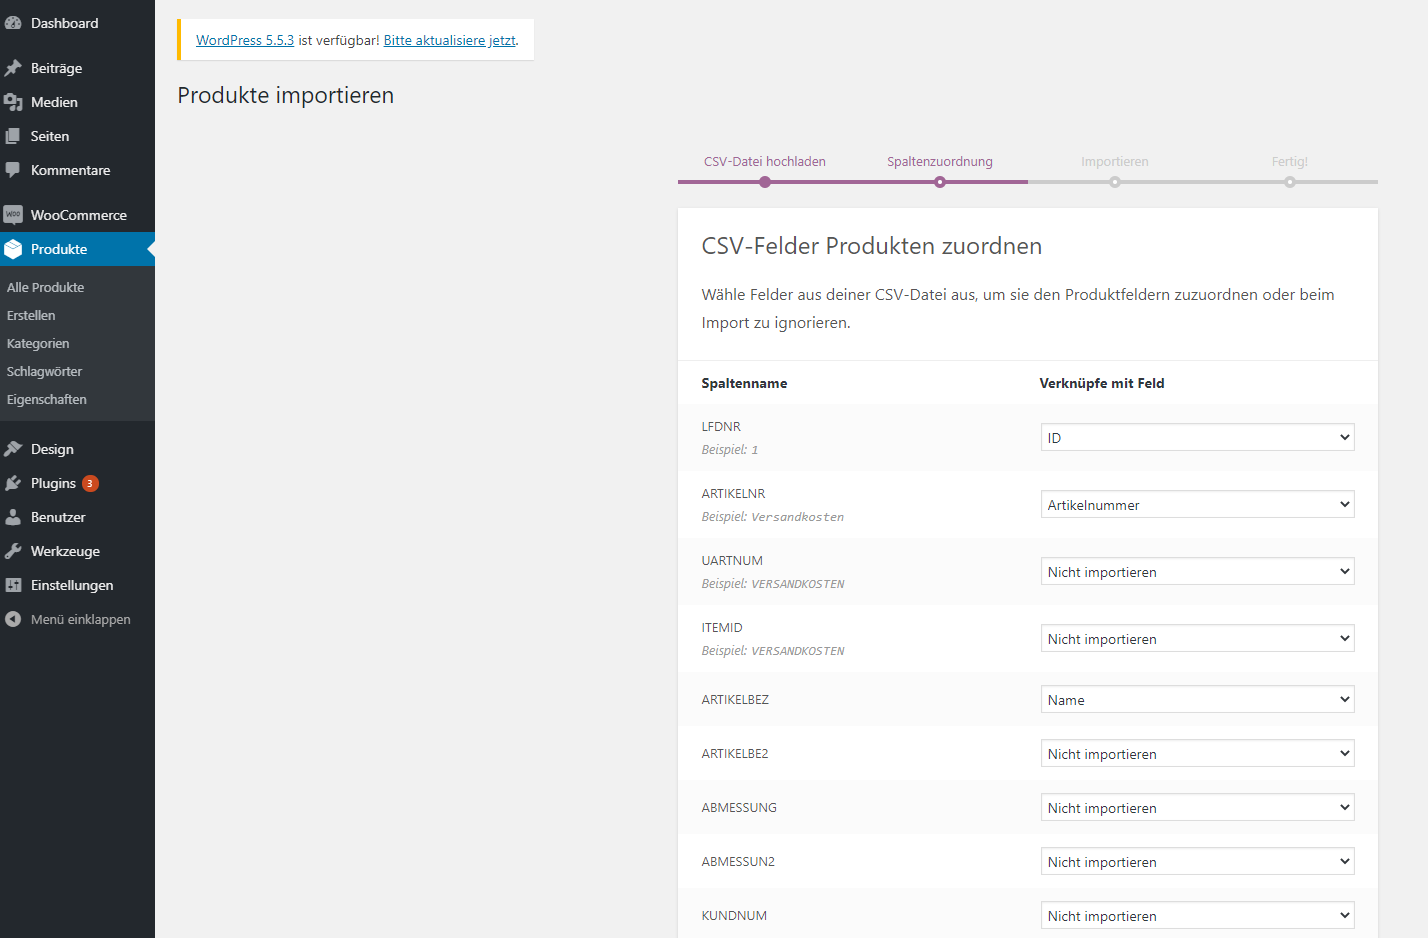Click the Dashboard gauge icon
Image resolution: width=1428 pixels, height=938 pixels.
click(13, 23)
